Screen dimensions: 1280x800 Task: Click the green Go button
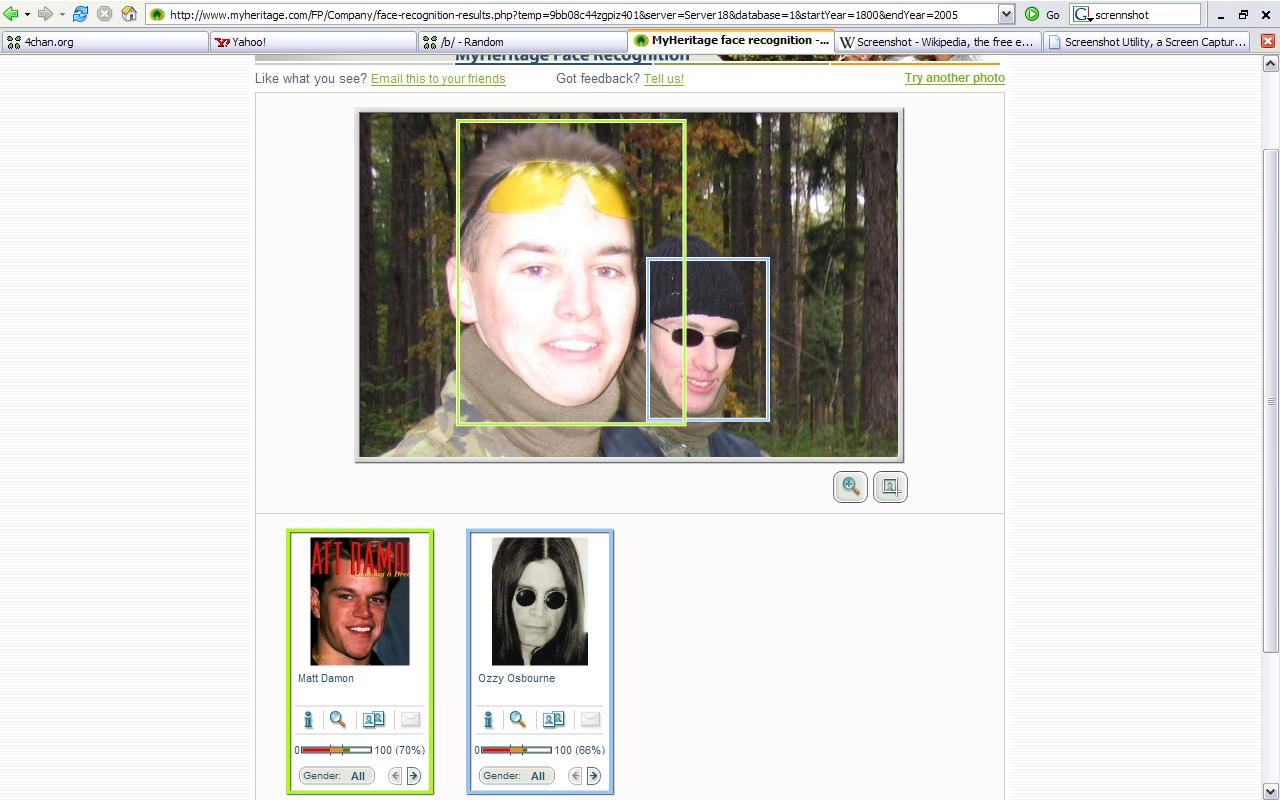tap(1042, 14)
